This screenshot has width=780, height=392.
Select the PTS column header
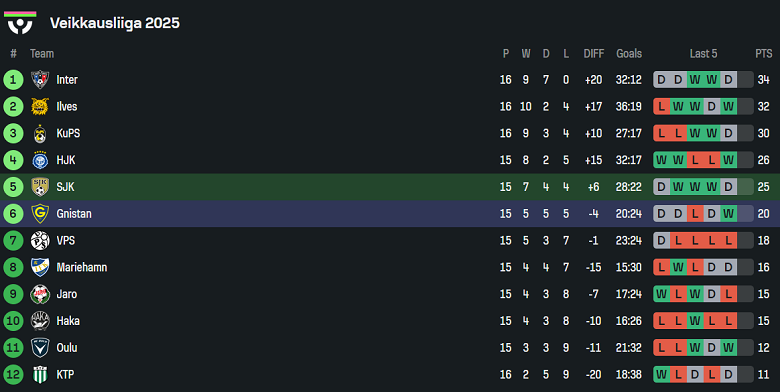[x=764, y=54]
